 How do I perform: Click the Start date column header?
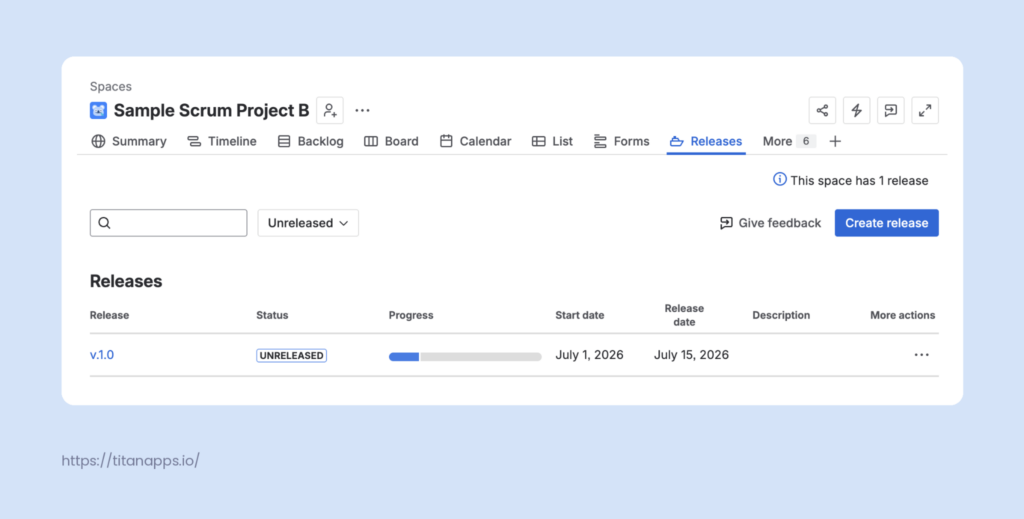pos(579,315)
